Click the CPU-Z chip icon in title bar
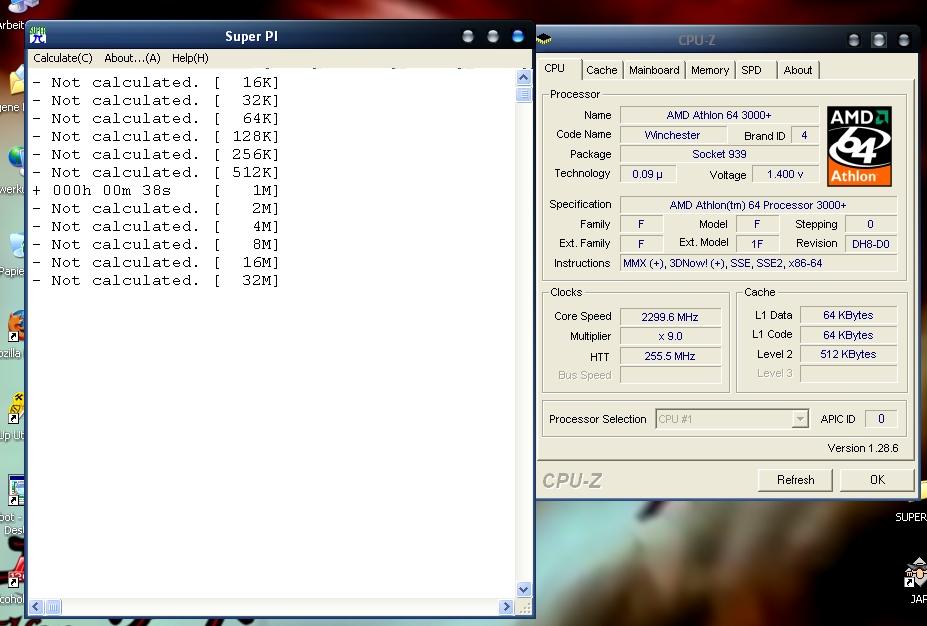The height and width of the screenshot is (626, 927). tap(544, 40)
